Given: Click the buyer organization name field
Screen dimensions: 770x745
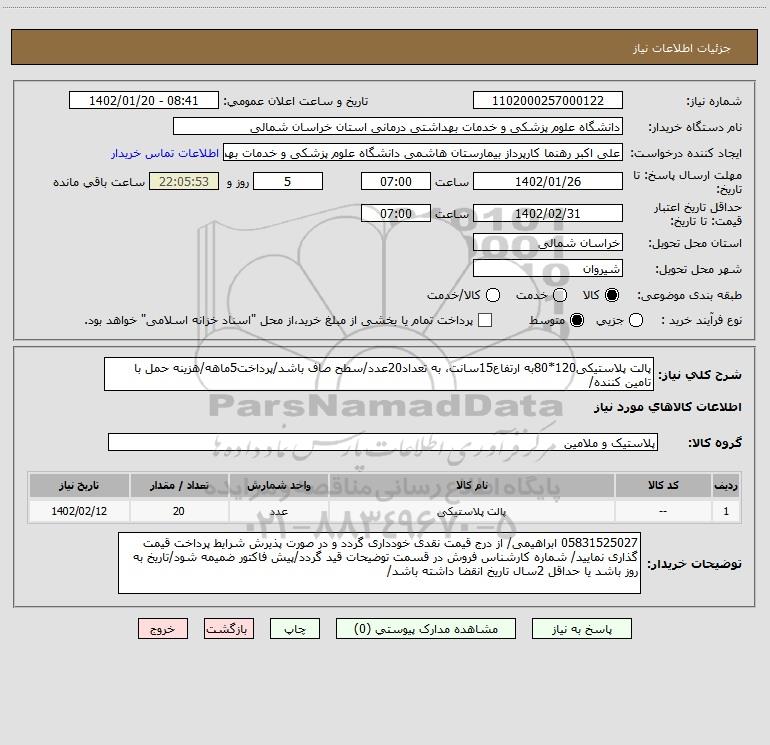Looking at the screenshot, I should click(398, 126).
